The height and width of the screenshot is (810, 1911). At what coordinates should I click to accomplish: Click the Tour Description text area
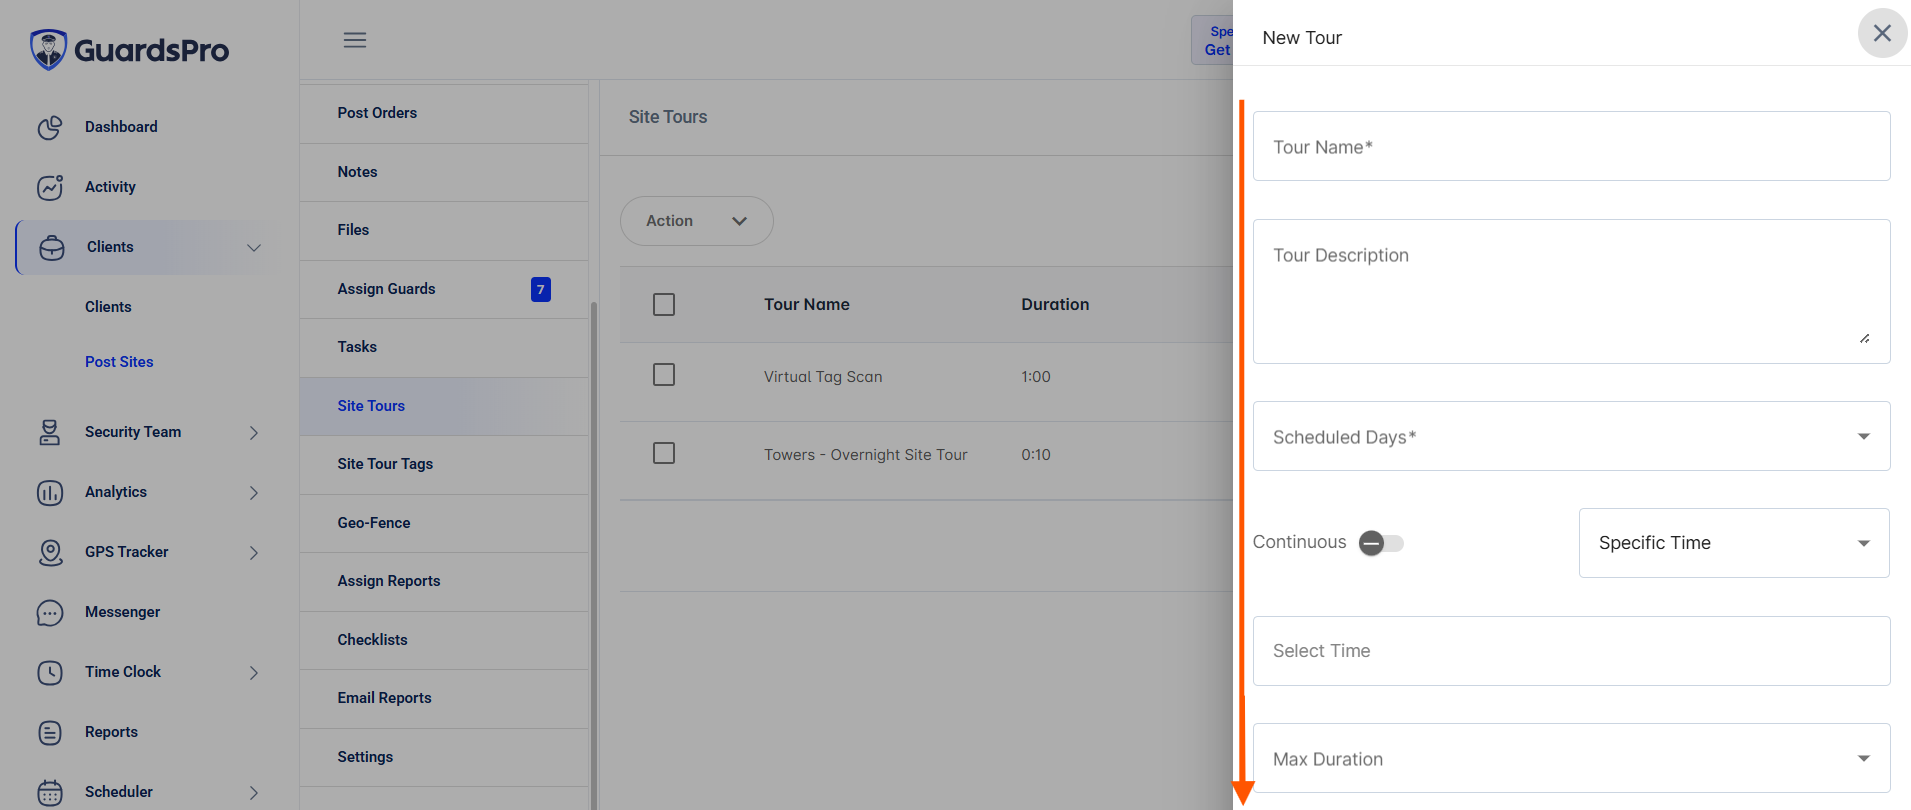coord(1571,291)
